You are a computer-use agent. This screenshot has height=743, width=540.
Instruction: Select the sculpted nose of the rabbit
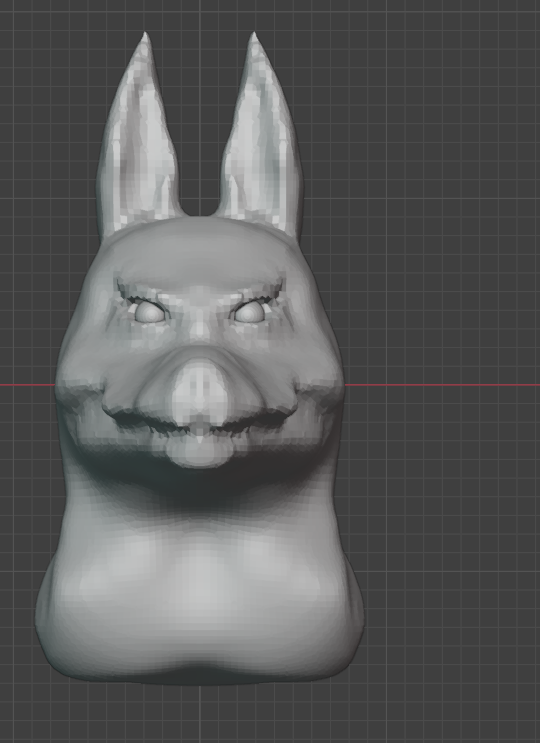pyautogui.click(x=200, y=390)
